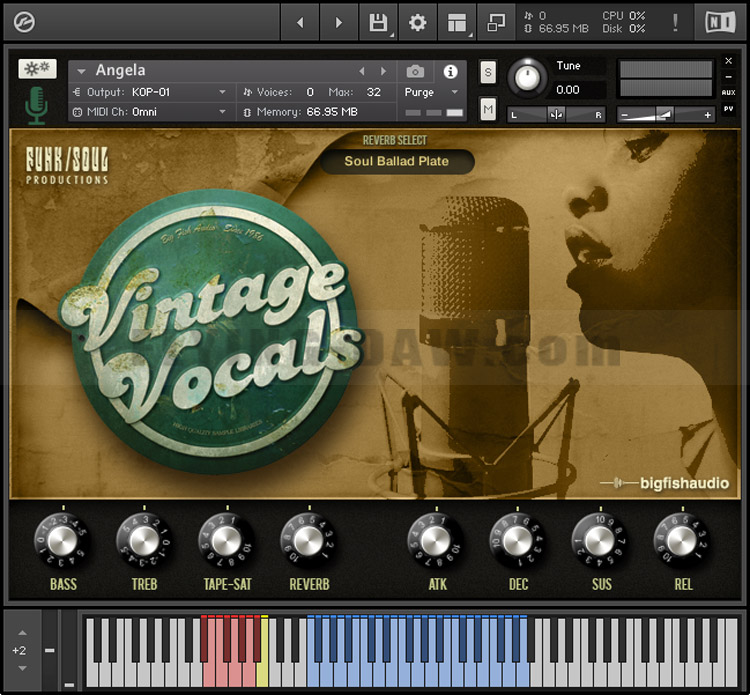Image resolution: width=750 pixels, height=695 pixels.
Task: Minimize instrument header with minus button
Action: 728,77
